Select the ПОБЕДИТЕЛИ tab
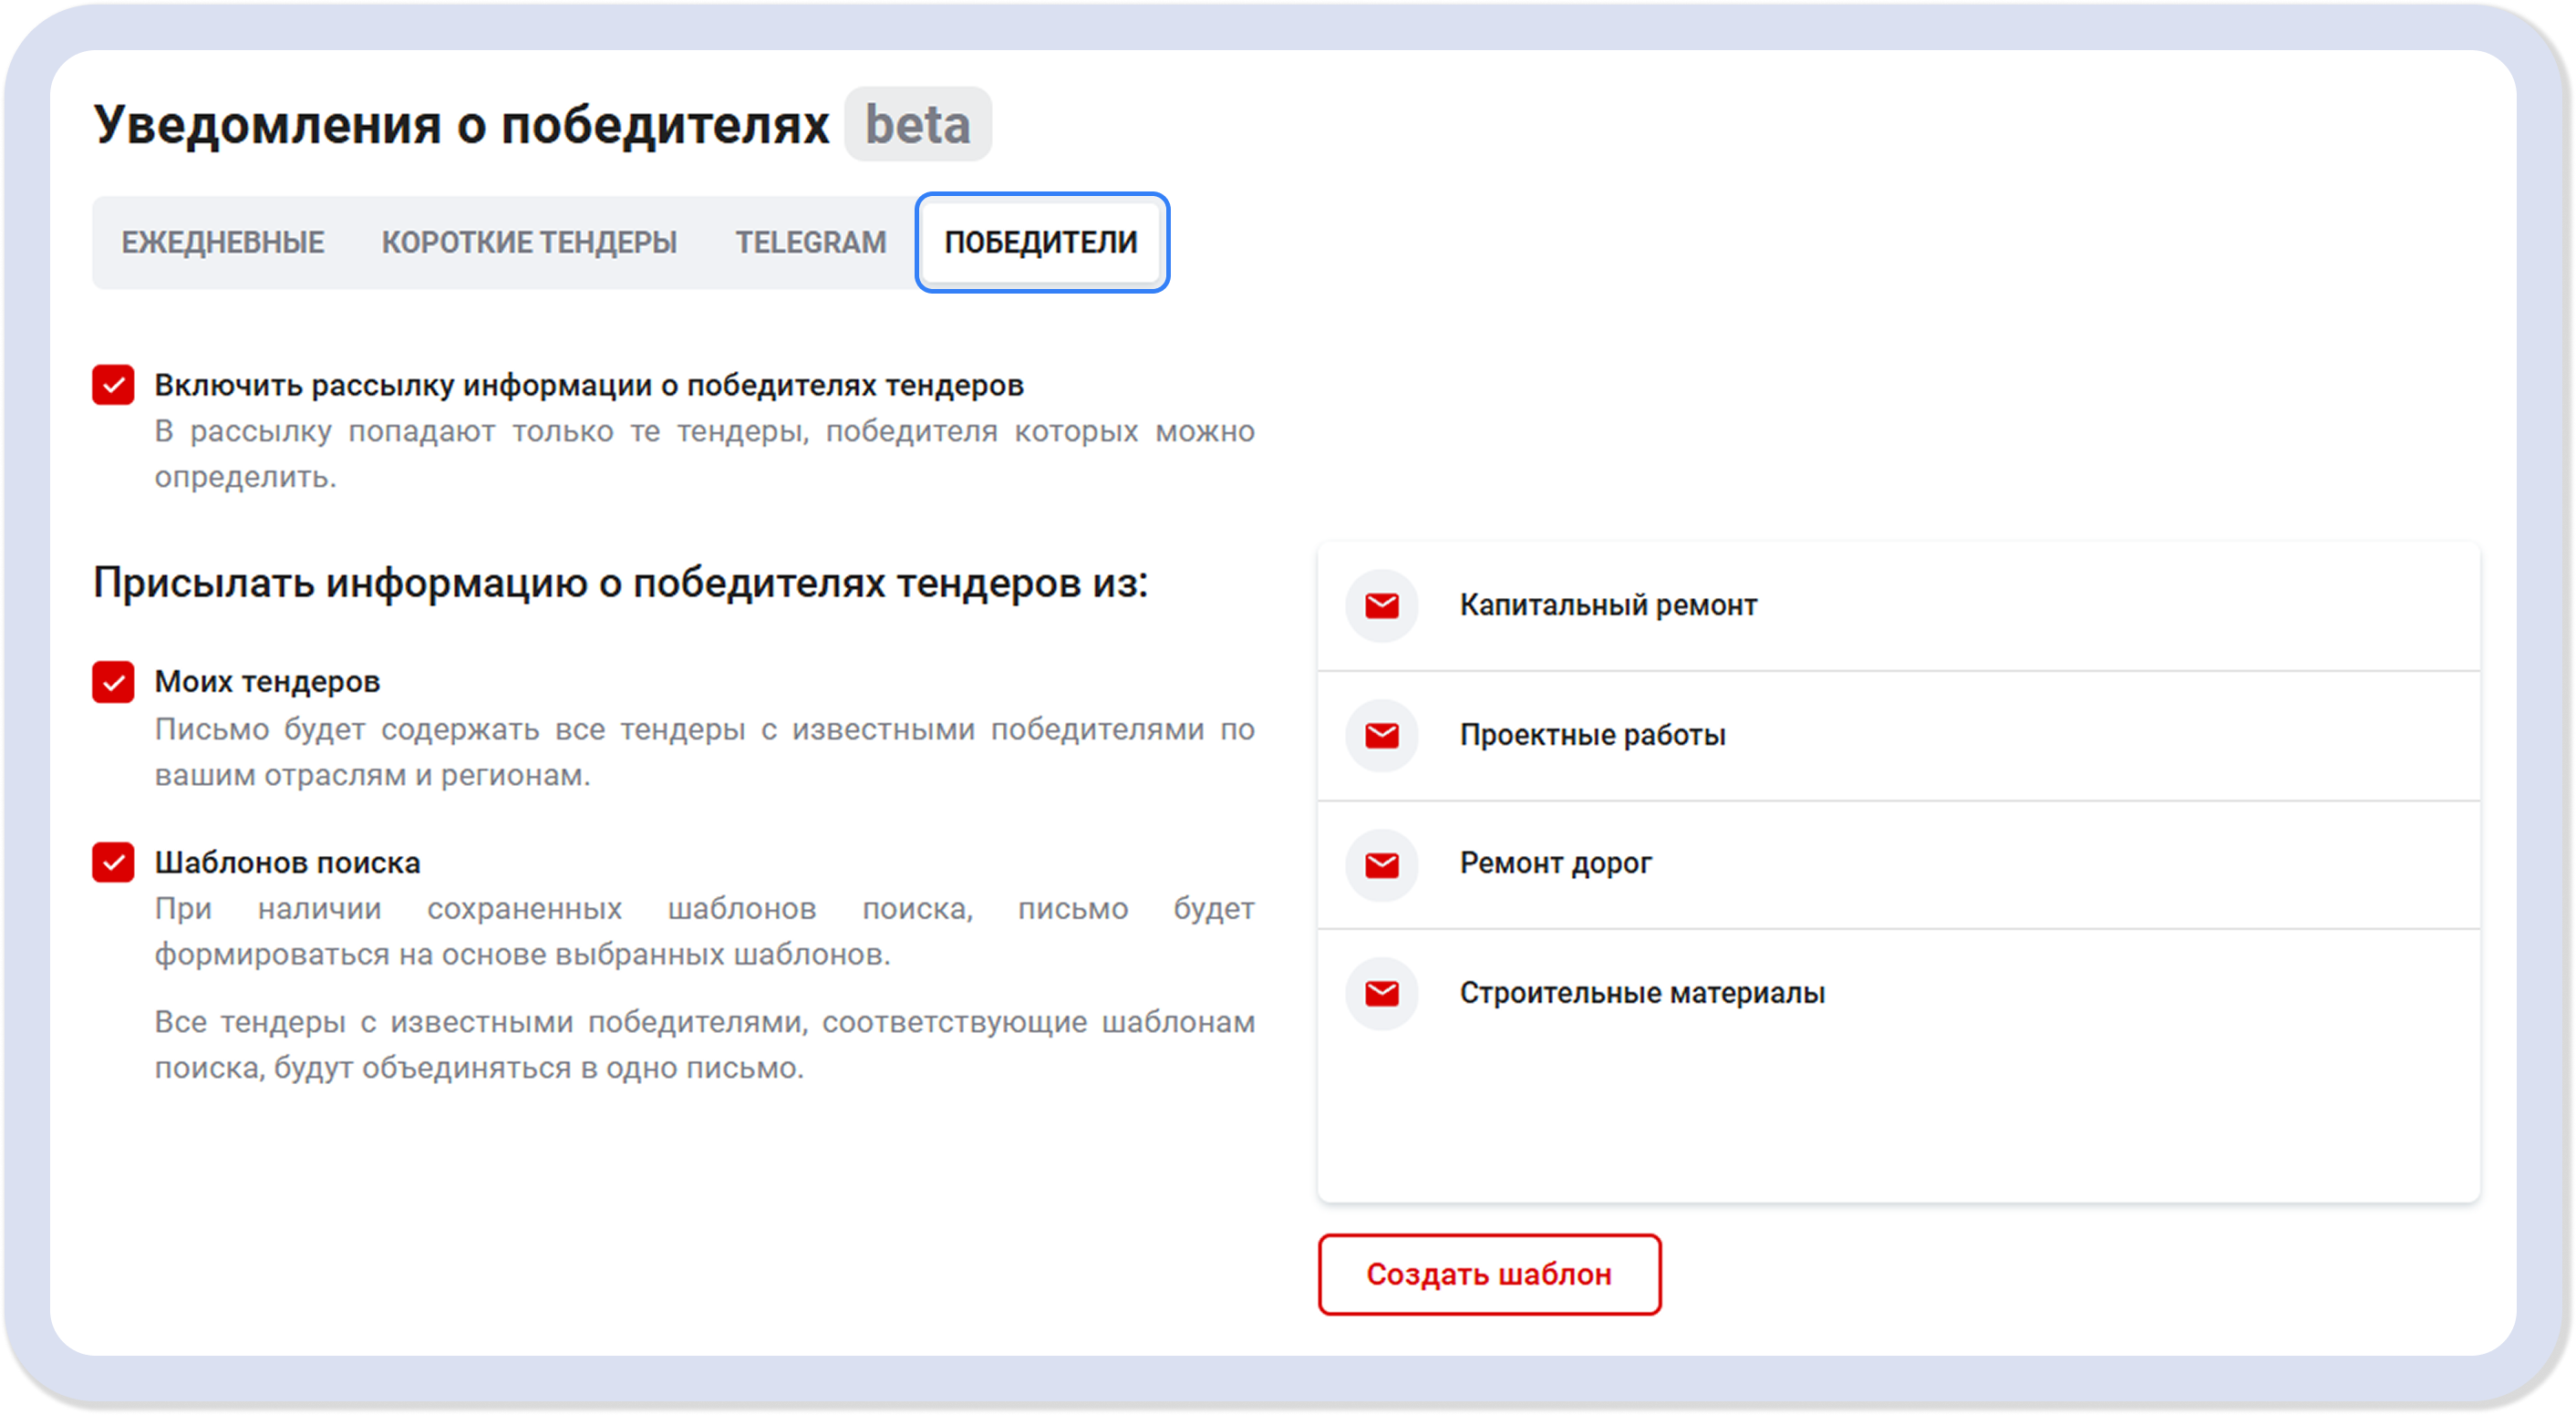The width and height of the screenshot is (2576, 1415). 1041,242
